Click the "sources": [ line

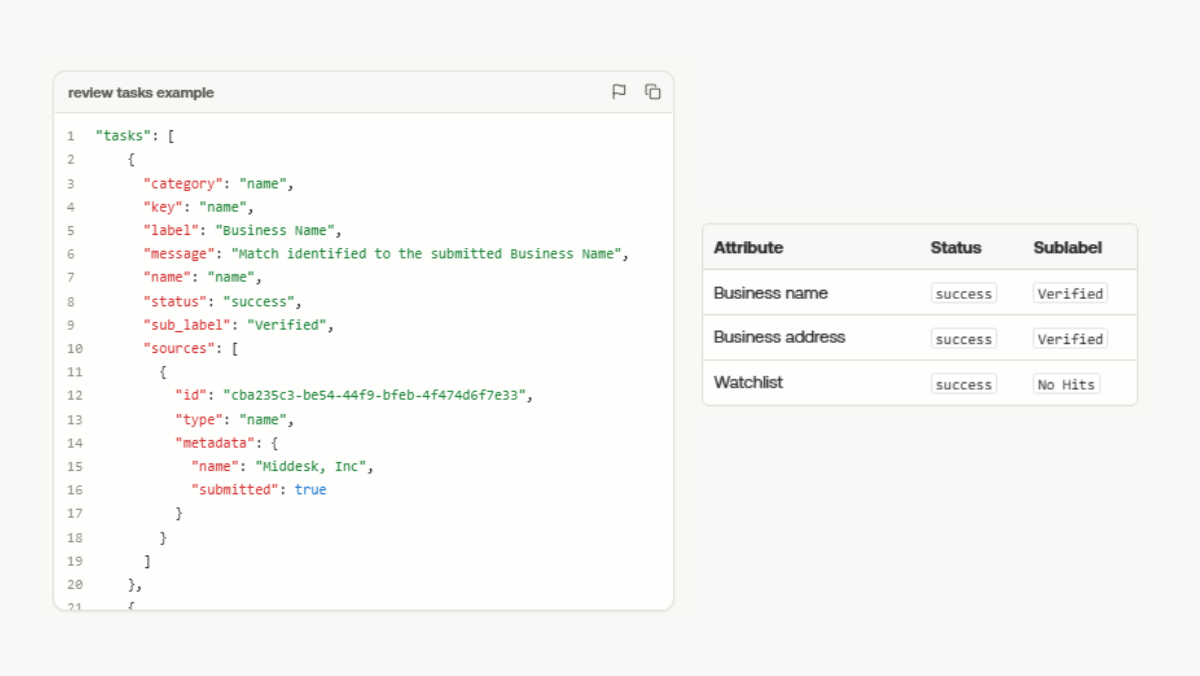pos(190,349)
